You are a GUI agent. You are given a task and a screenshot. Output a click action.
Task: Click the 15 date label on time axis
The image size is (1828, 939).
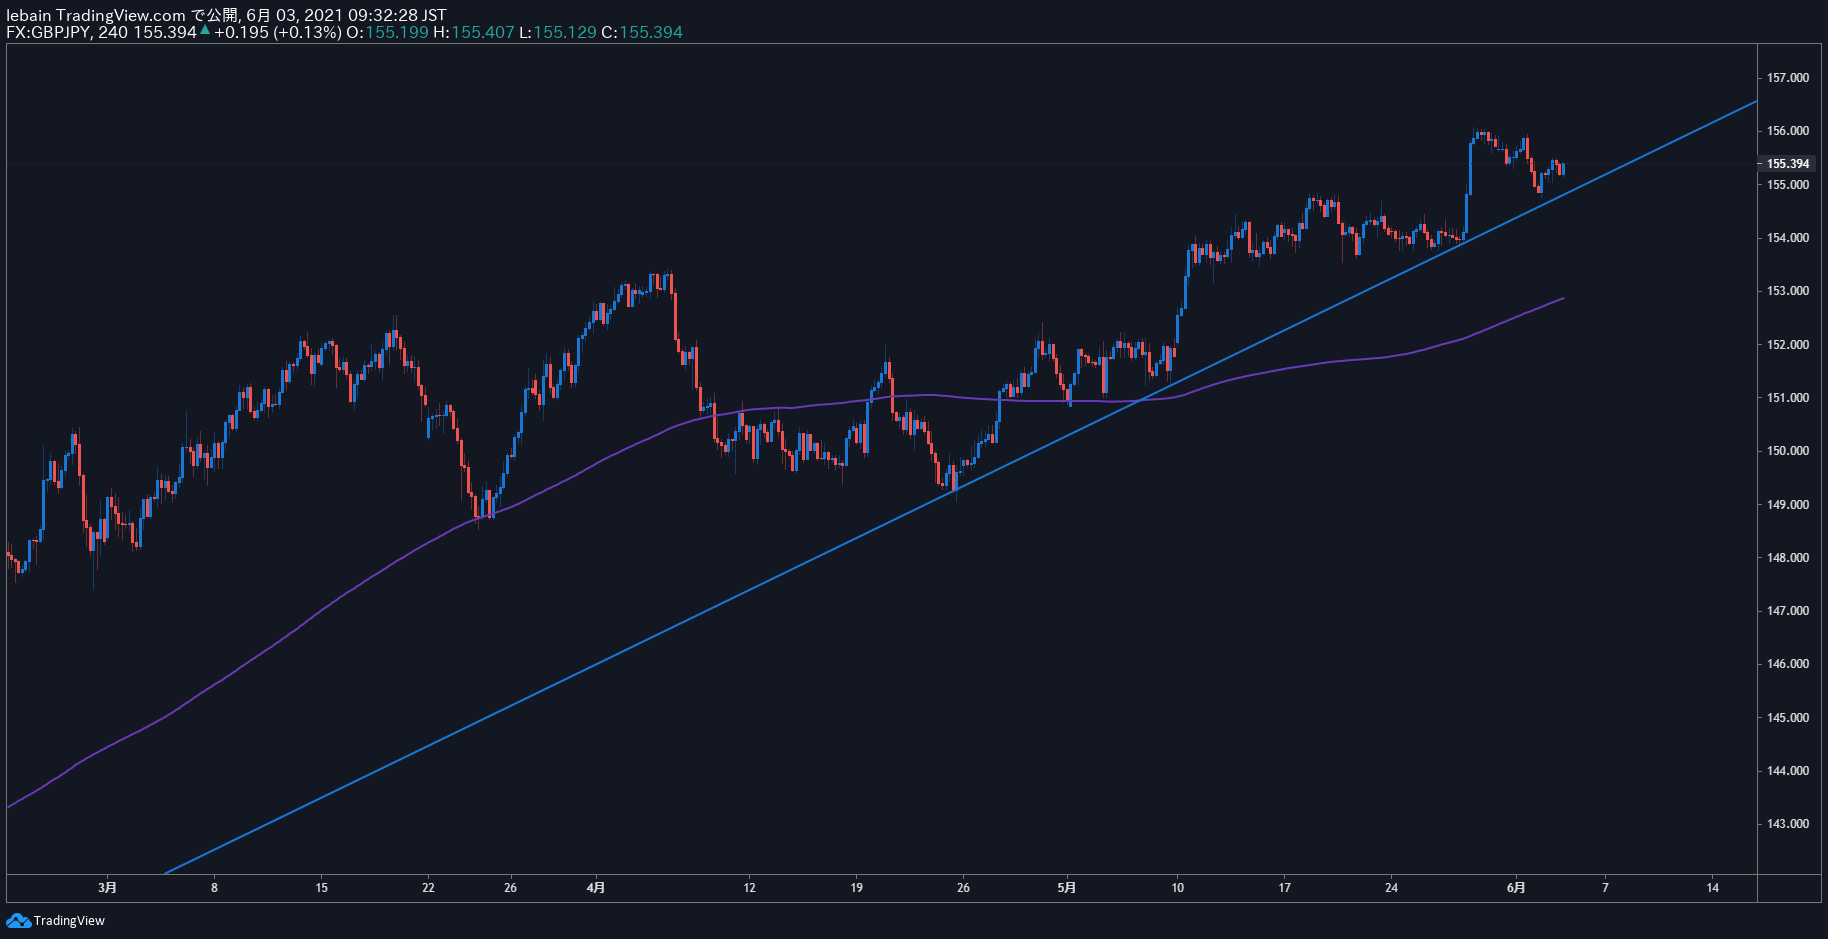321,887
